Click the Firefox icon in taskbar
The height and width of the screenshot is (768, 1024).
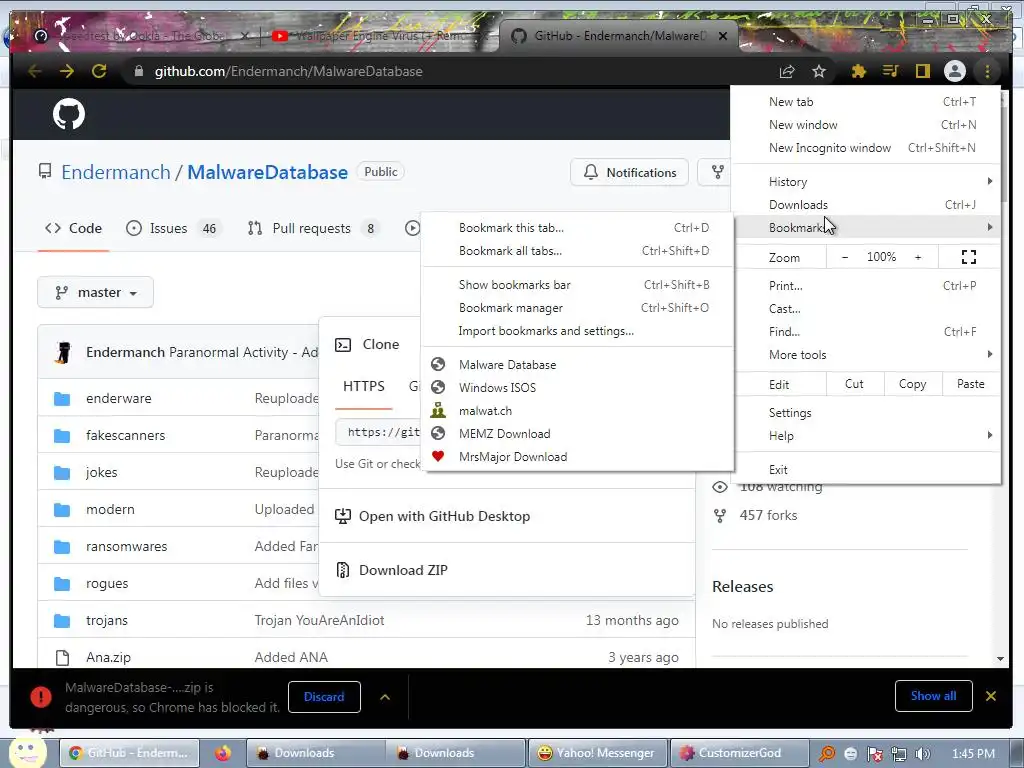pyautogui.click(x=223, y=753)
